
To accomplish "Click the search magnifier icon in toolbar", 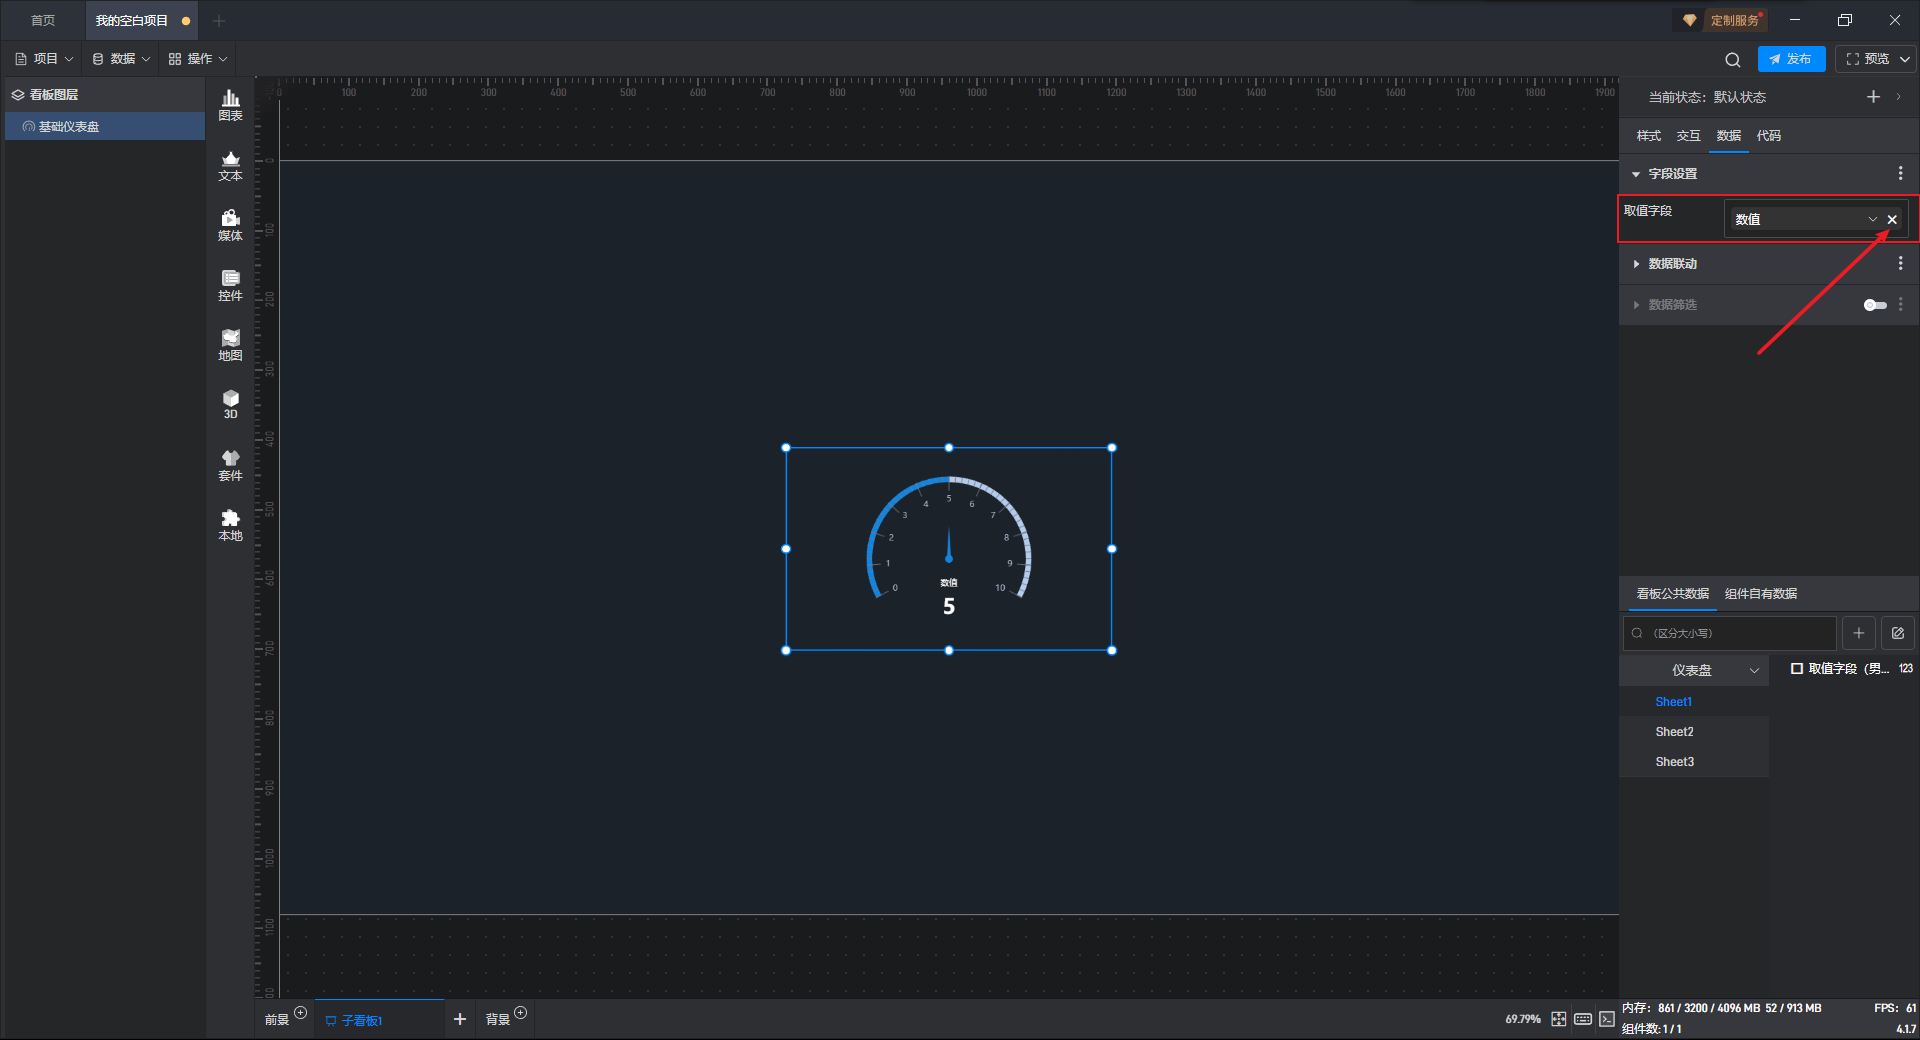I will pos(1733,60).
